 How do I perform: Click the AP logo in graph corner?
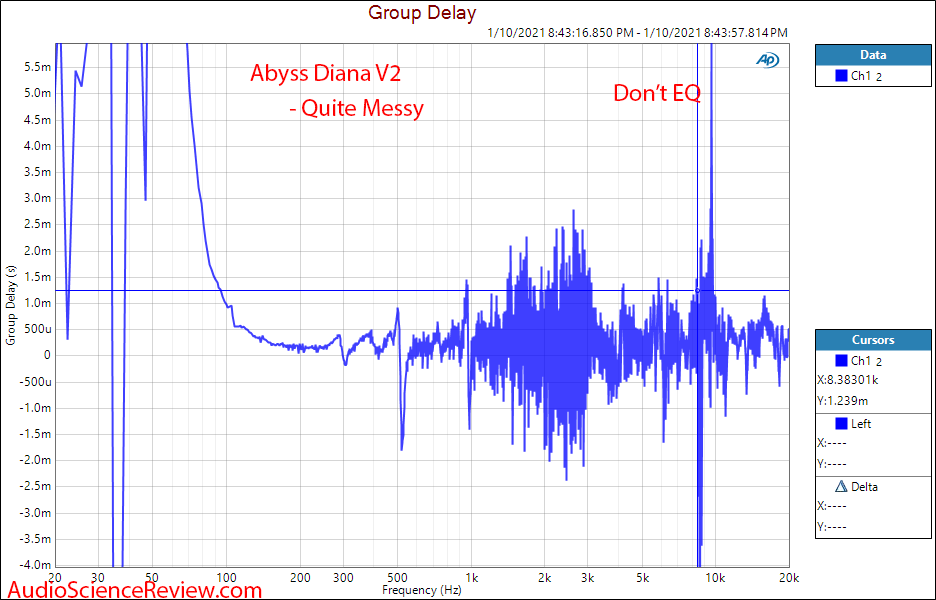768,60
